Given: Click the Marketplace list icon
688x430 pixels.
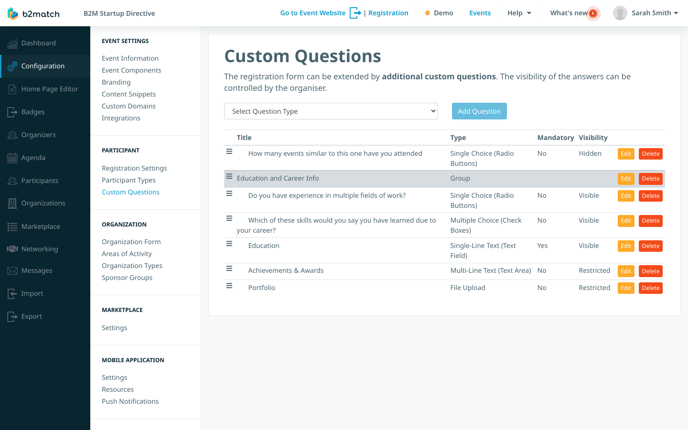Looking at the screenshot, I should click(12, 227).
